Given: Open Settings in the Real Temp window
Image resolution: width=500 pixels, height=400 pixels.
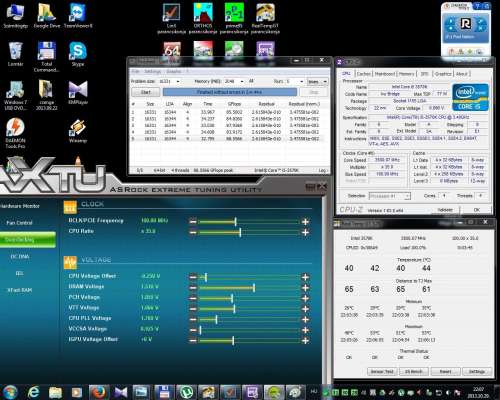Looking at the screenshot, I should pyautogui.click(x=477, y=371).
